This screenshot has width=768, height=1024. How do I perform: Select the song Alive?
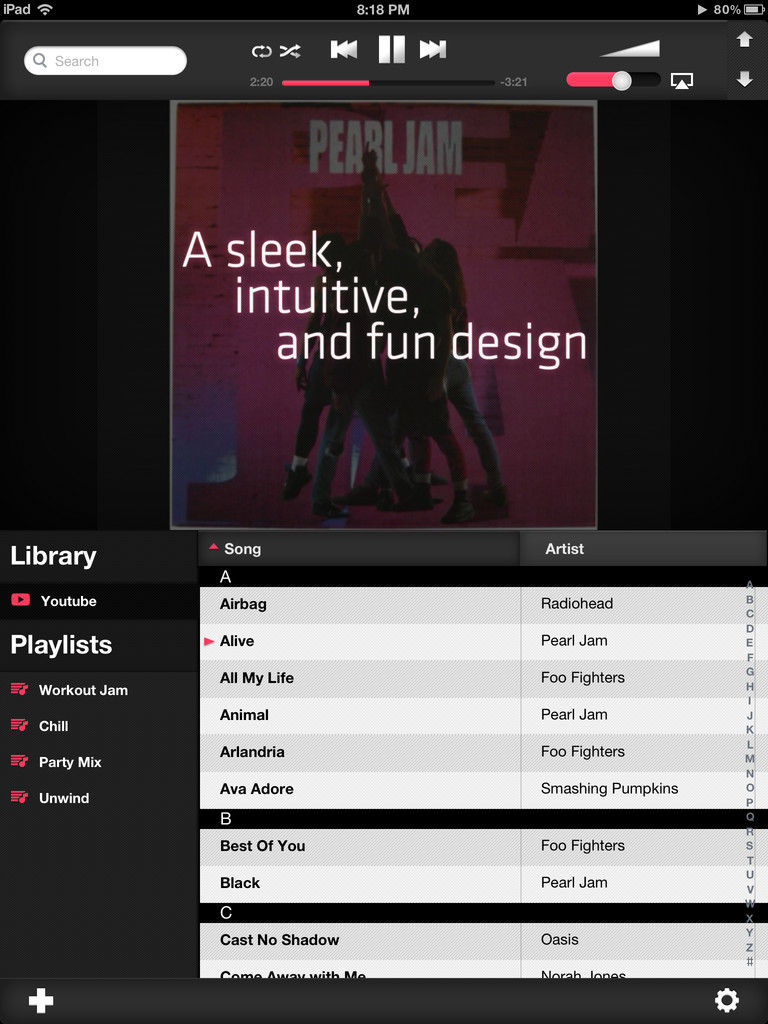[236, 641]
